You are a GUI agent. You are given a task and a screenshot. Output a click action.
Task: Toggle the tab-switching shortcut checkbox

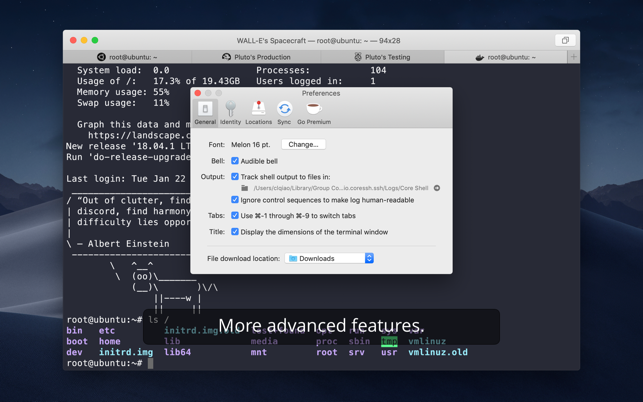(x=235, y=216)
